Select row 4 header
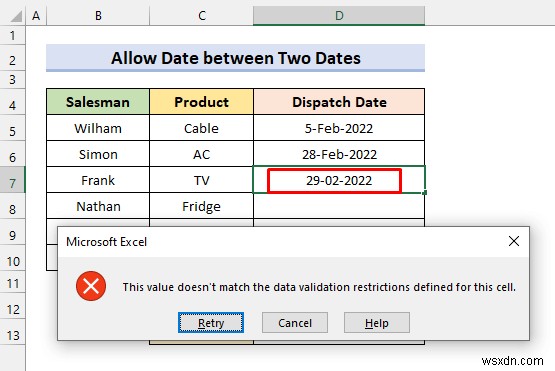The height and width of the screenshot is (371, 555). coord(12,102)
